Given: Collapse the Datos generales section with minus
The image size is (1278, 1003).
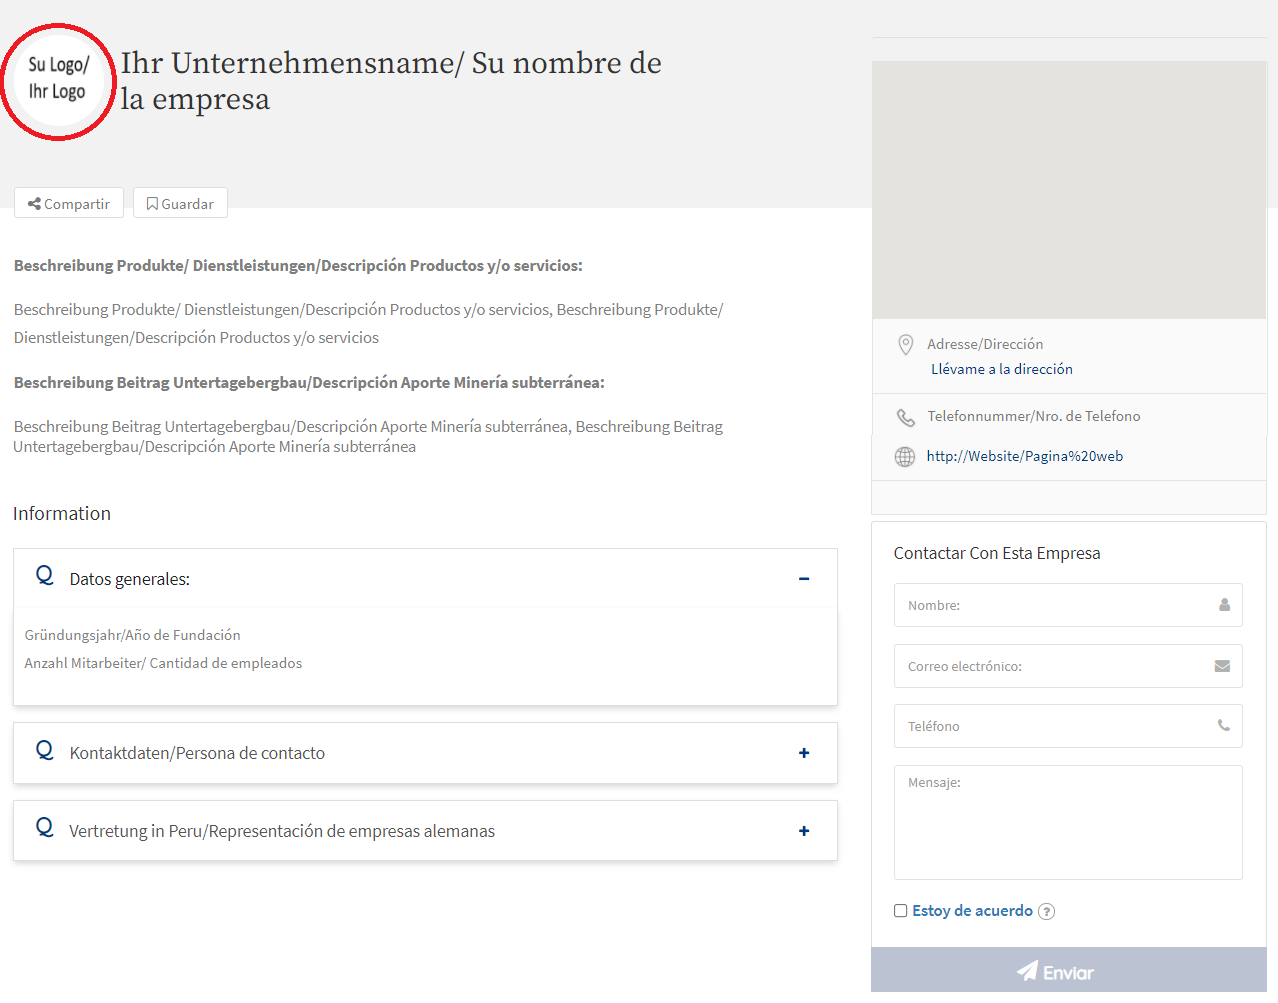Looking at the screenshot, I should click(804, 579).
